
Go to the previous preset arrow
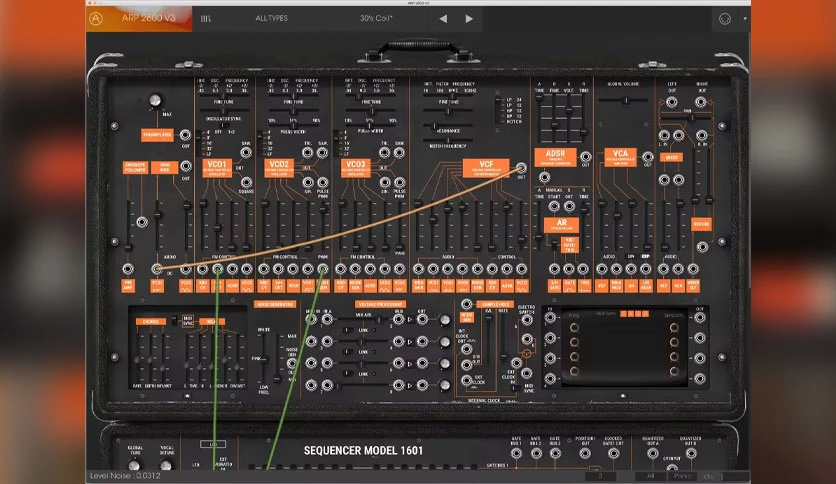click(x=443, y=19)
